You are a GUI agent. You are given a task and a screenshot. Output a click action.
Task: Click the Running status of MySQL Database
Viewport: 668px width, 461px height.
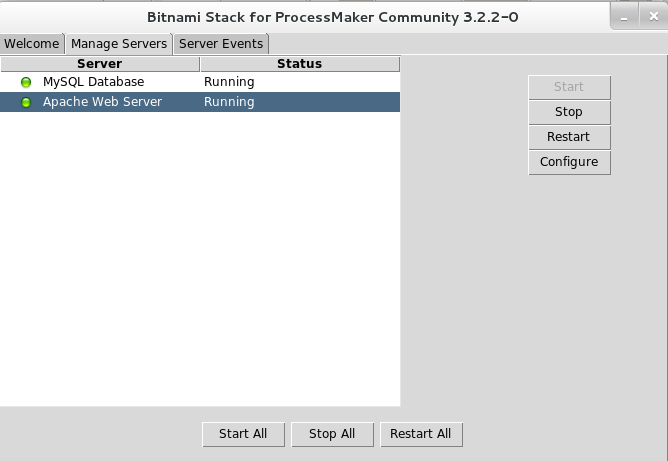(229, 82)
